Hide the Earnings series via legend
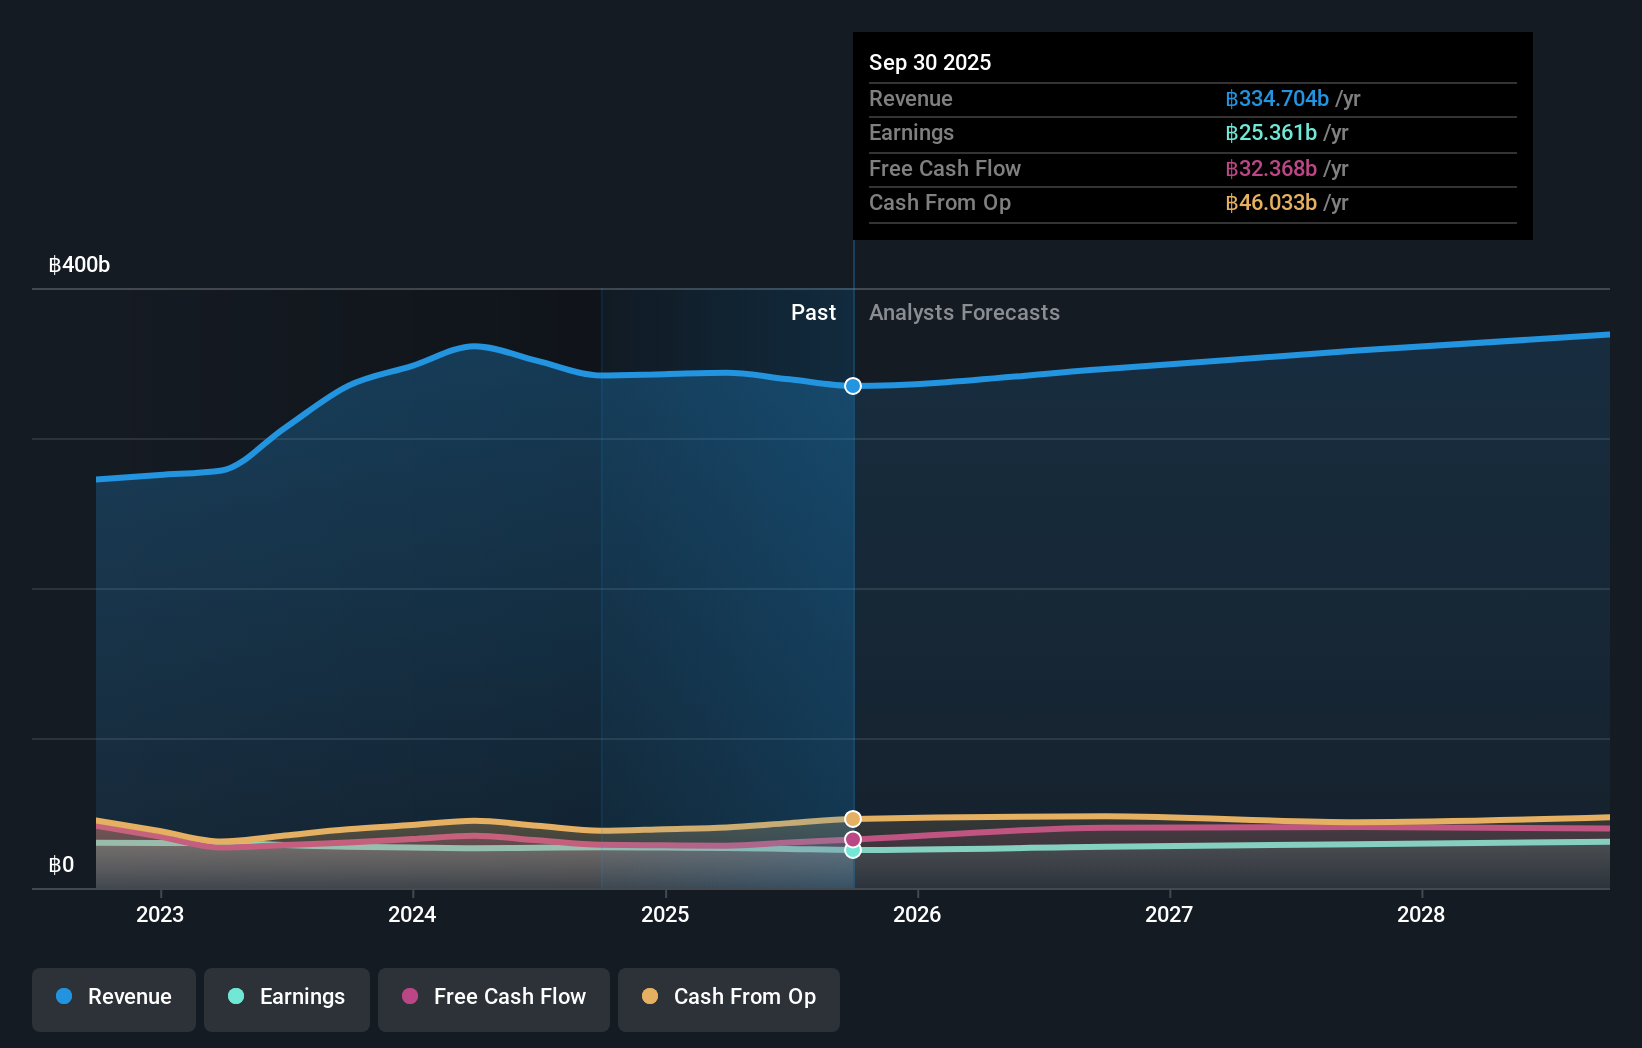1642x1048 pixels. pyautogui.click(x=287, y=997)
